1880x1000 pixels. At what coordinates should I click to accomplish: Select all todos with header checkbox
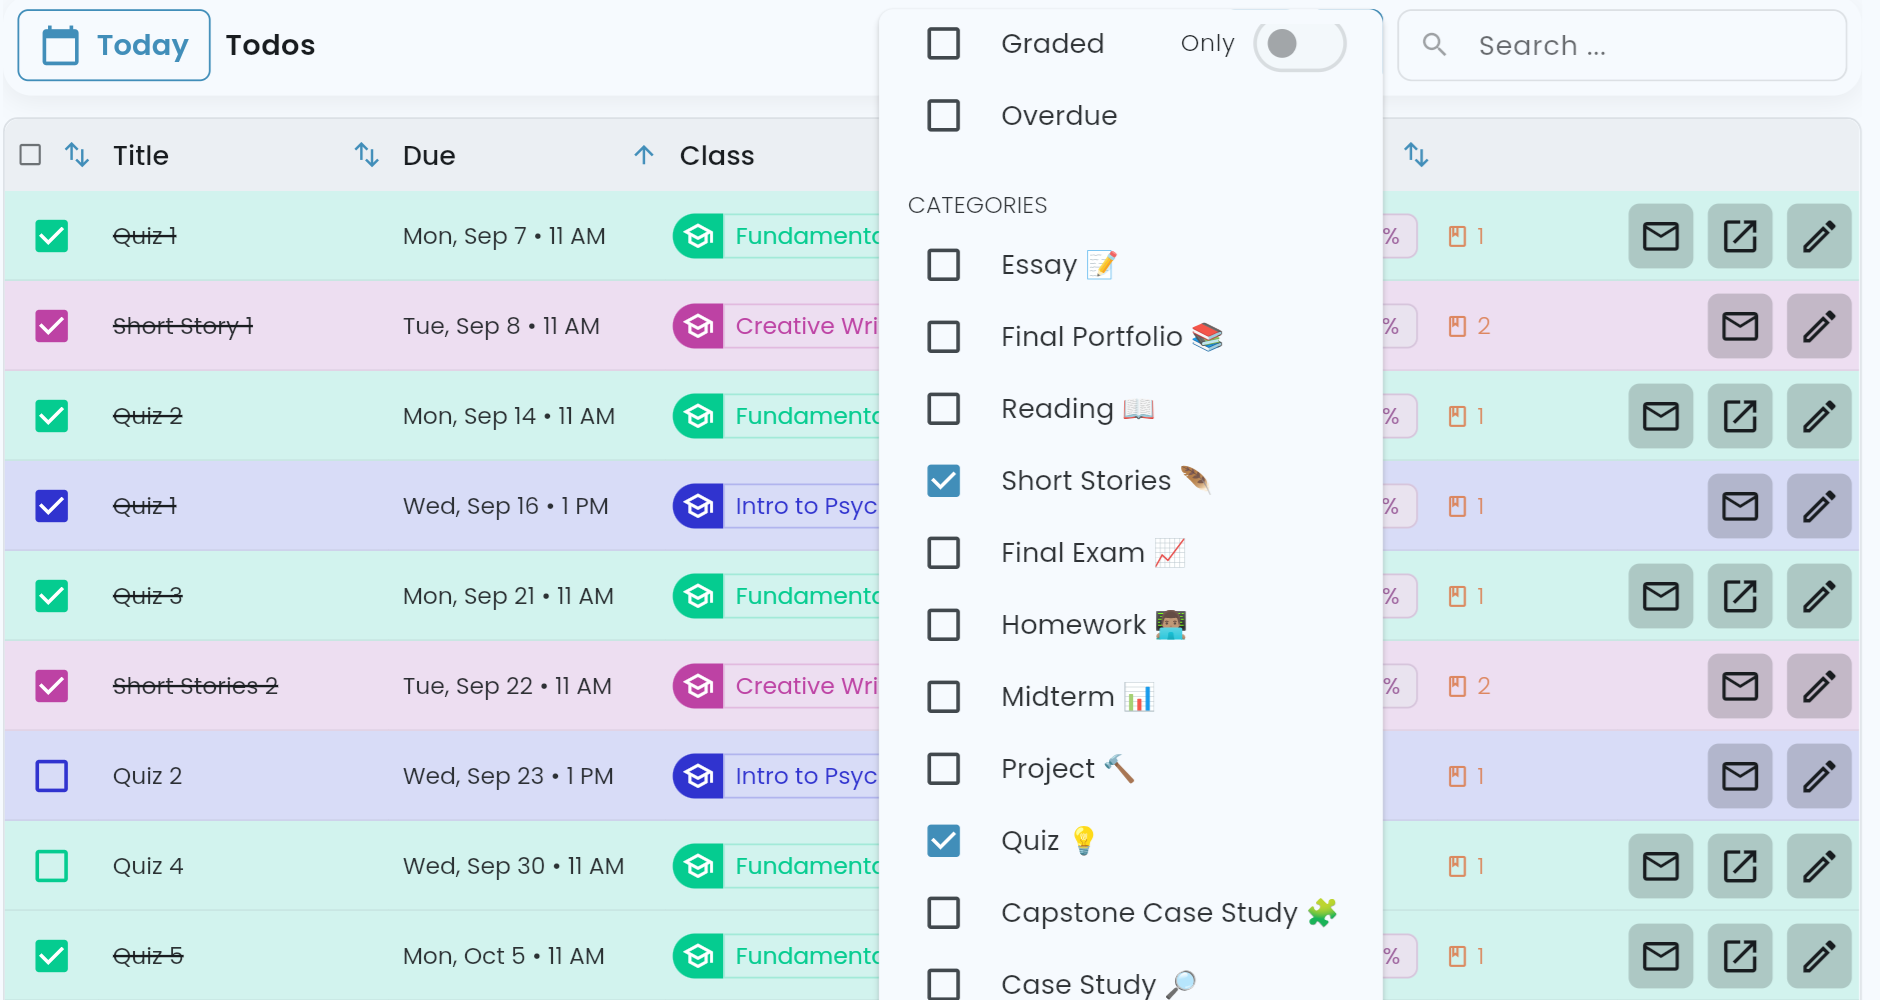(x=30, y=155)
